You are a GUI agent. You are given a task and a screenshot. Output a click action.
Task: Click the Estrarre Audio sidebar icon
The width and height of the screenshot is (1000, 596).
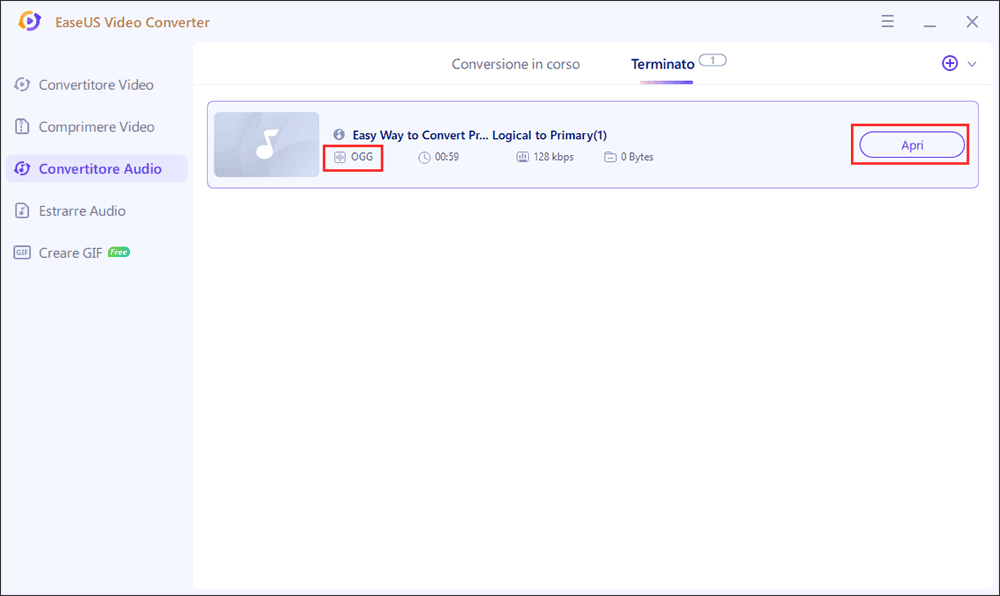(22, 210)
